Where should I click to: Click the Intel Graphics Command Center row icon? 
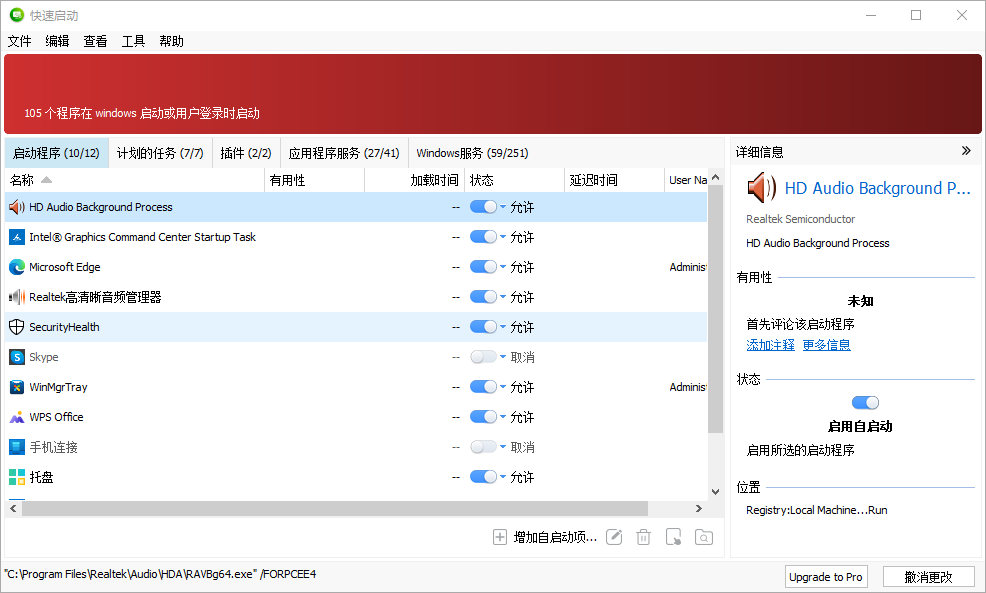tap(17, 237)
